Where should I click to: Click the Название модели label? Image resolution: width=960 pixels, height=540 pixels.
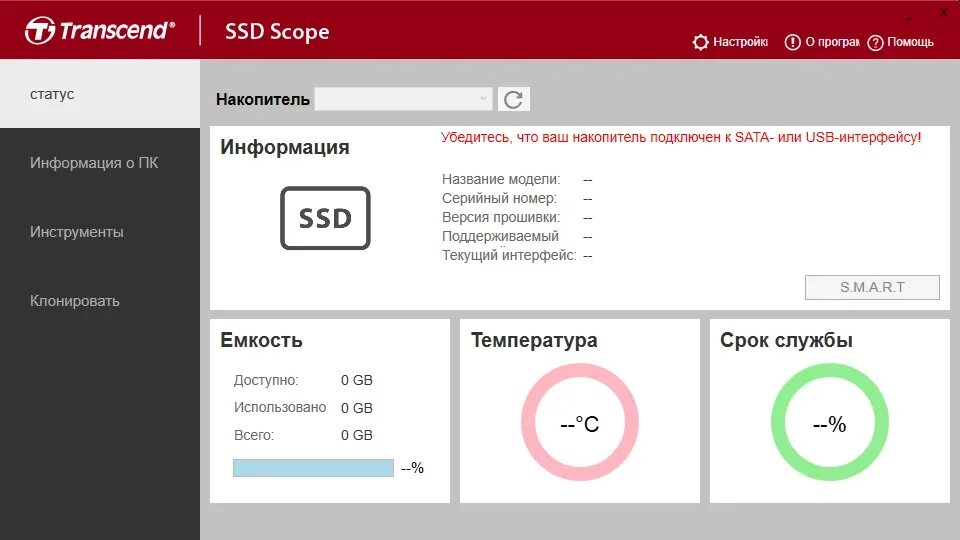pyautogui.click(x=501, y=179)
